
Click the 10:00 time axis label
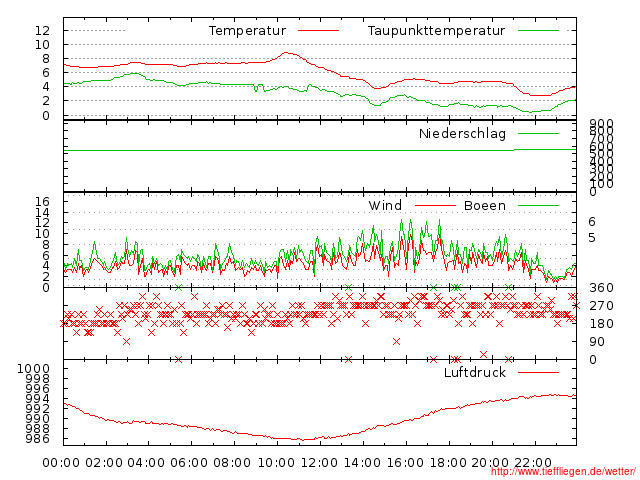(x=277, y=463)
